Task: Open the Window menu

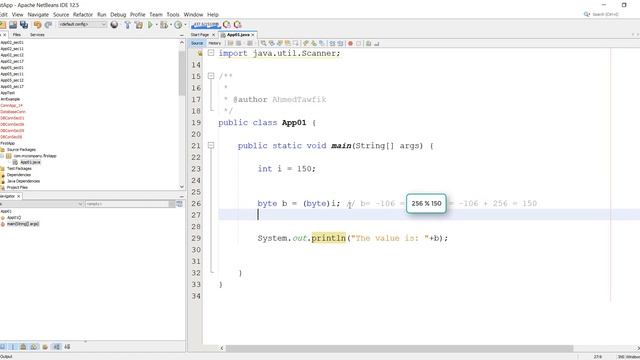Action: [x=193, y=14]
